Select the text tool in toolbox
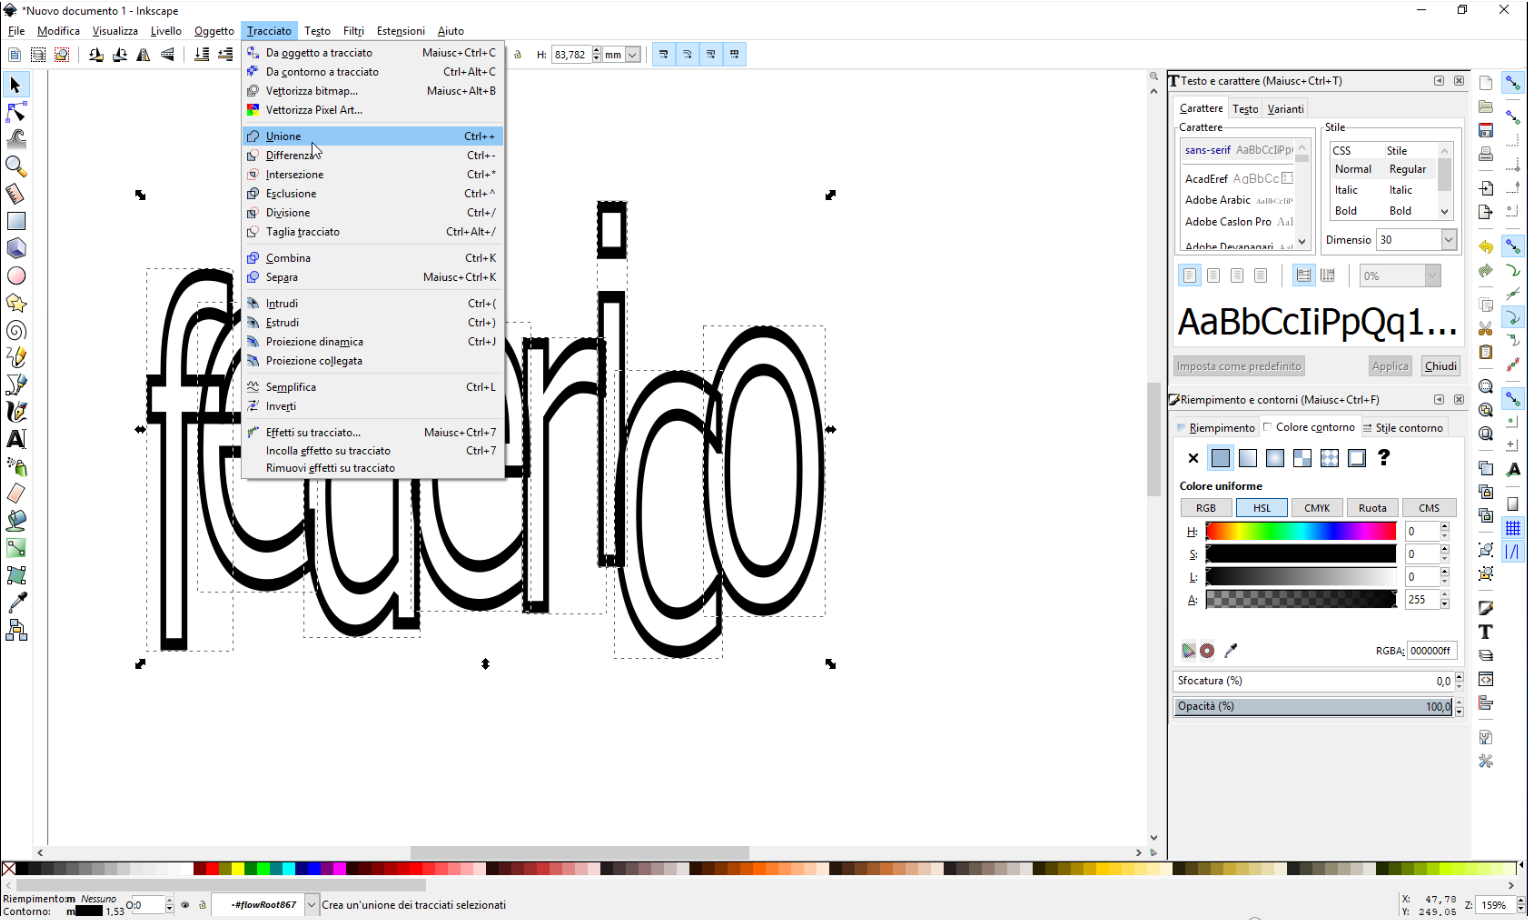1528x920 pixels. pos(16,439)
